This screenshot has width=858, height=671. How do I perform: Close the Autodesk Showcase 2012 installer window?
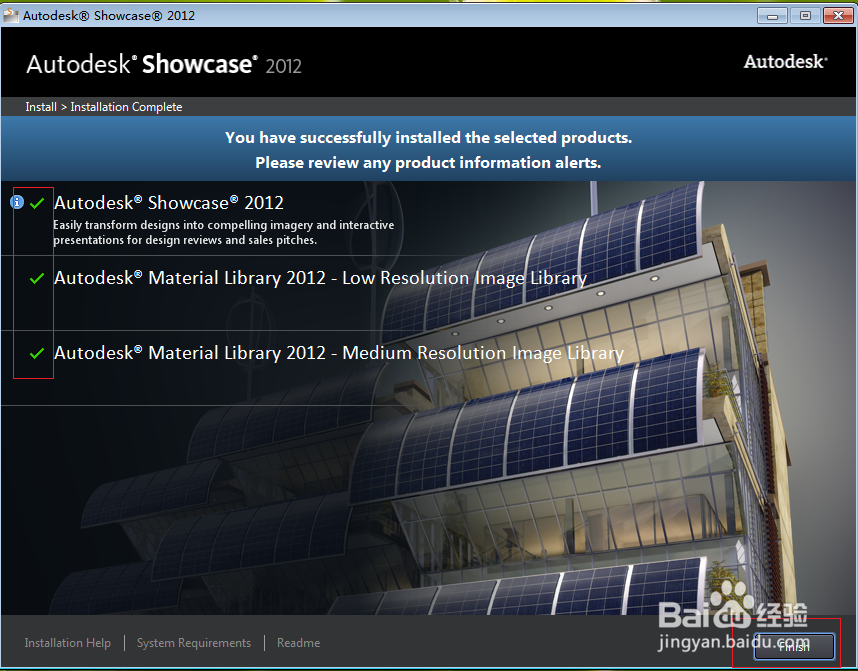point(838,16)
